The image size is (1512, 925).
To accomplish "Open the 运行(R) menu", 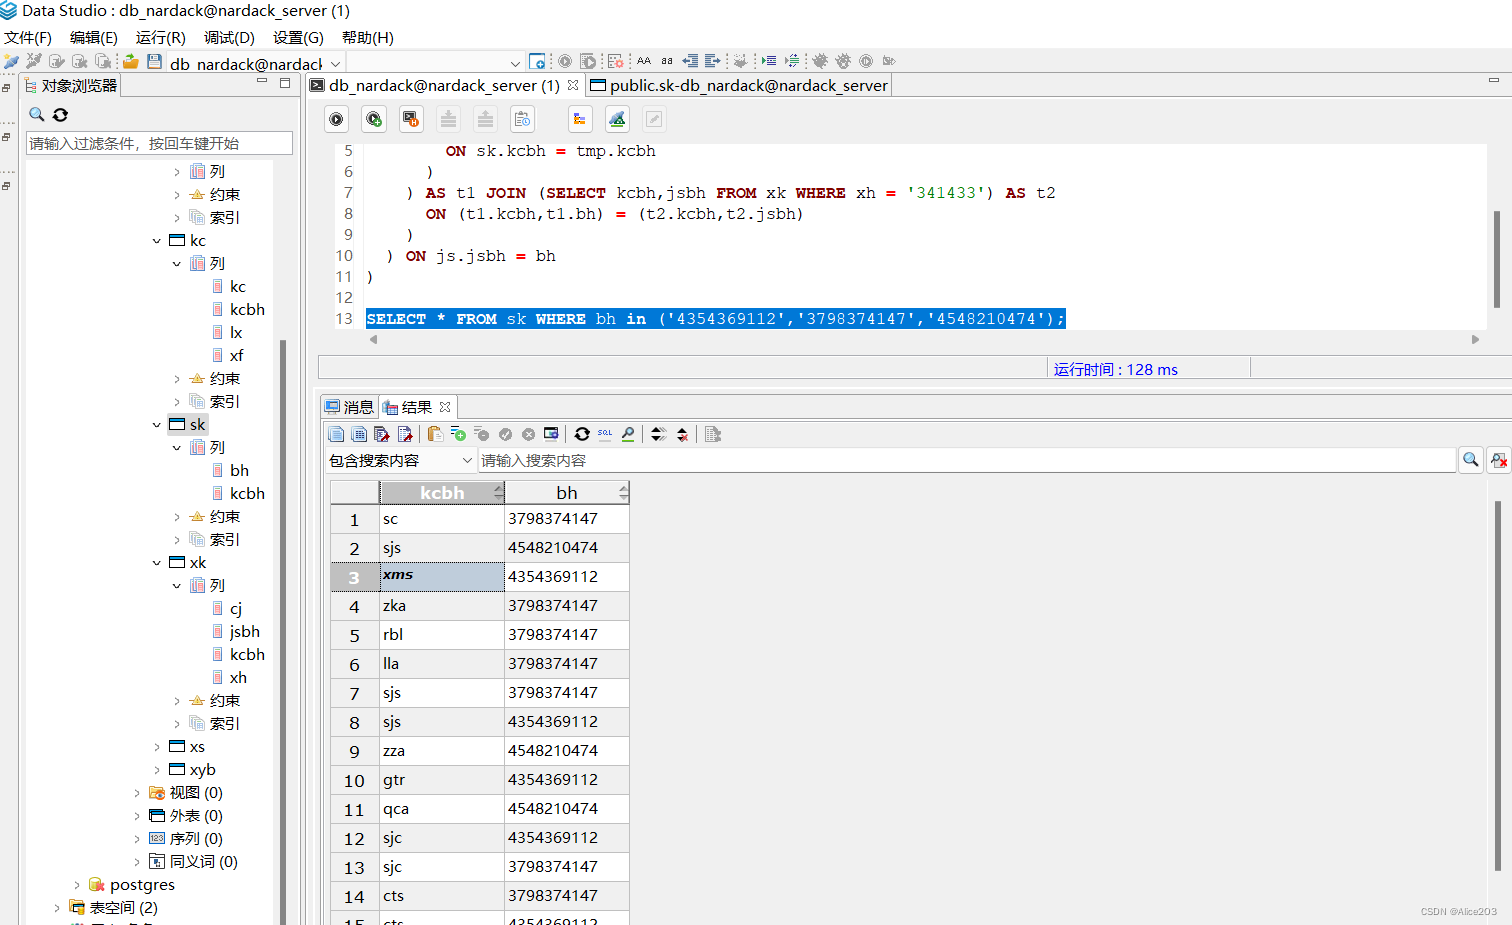I will click(x=161, y=37).
